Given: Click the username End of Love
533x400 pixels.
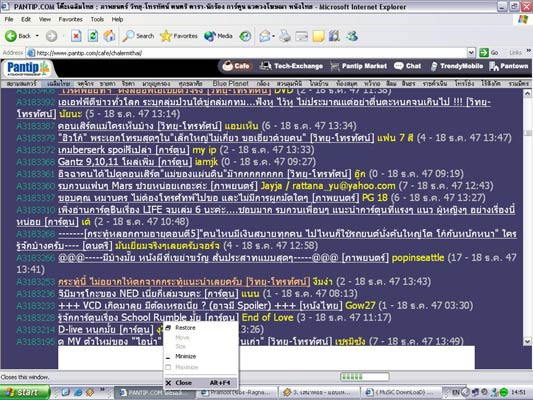Looking at the screenshot, I should [x=268, y=318].
